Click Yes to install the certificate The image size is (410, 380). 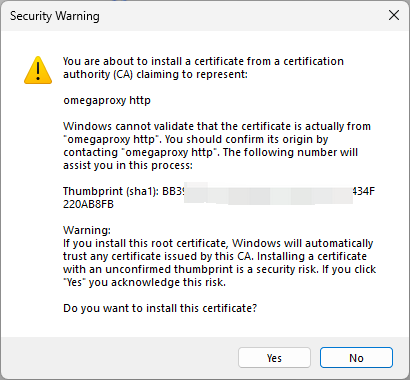274,358
